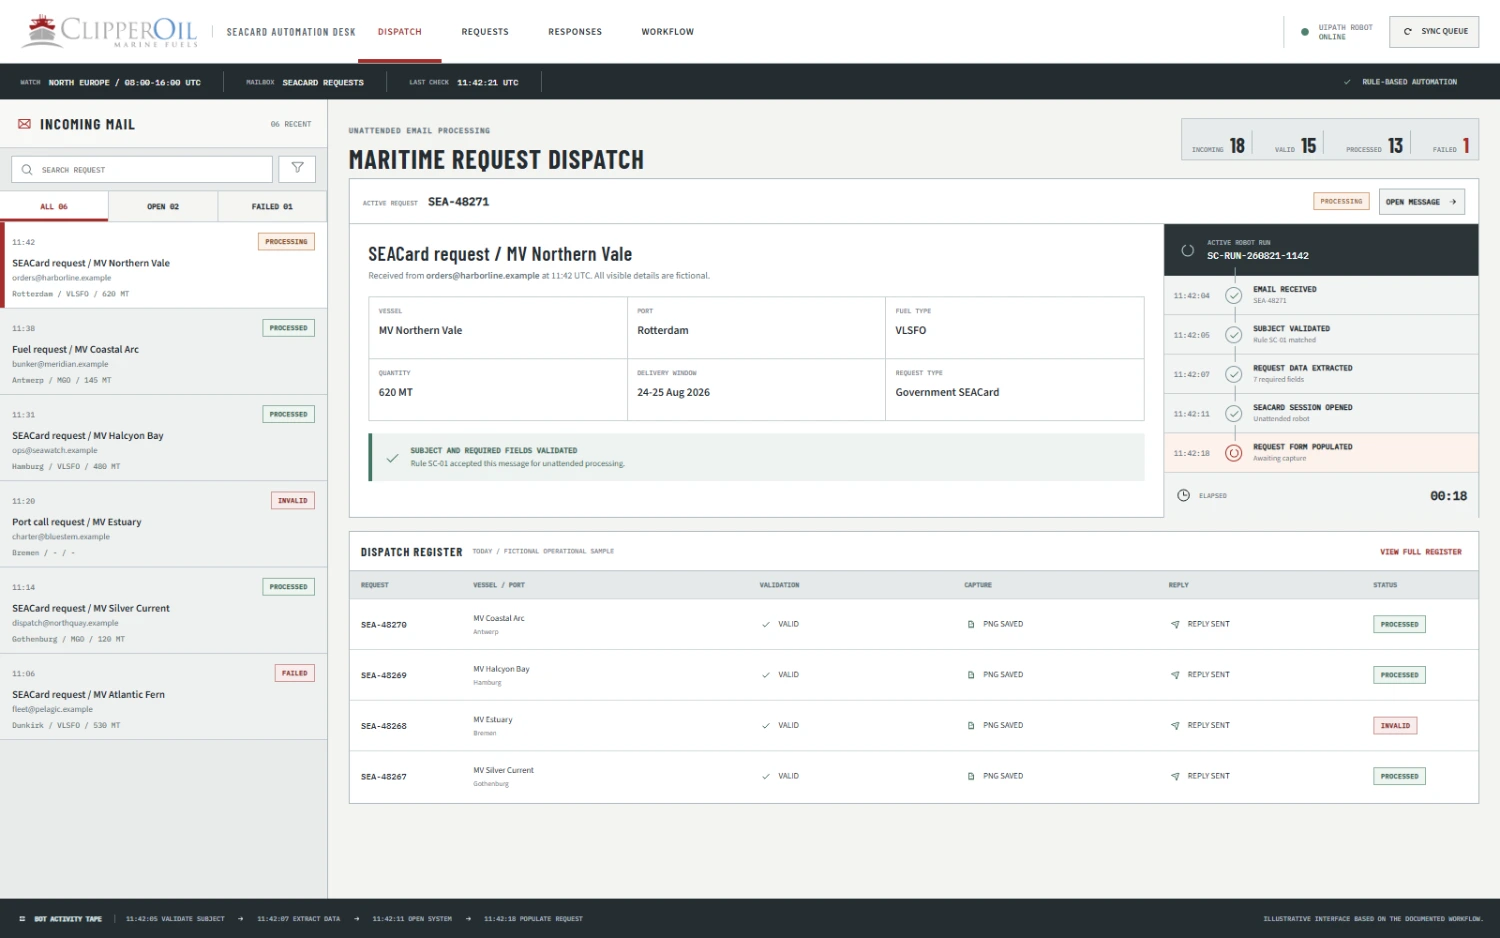Select the OPEN 02 mail filter tab
This screenshot has width=1500, height=938.
(163, 206)
